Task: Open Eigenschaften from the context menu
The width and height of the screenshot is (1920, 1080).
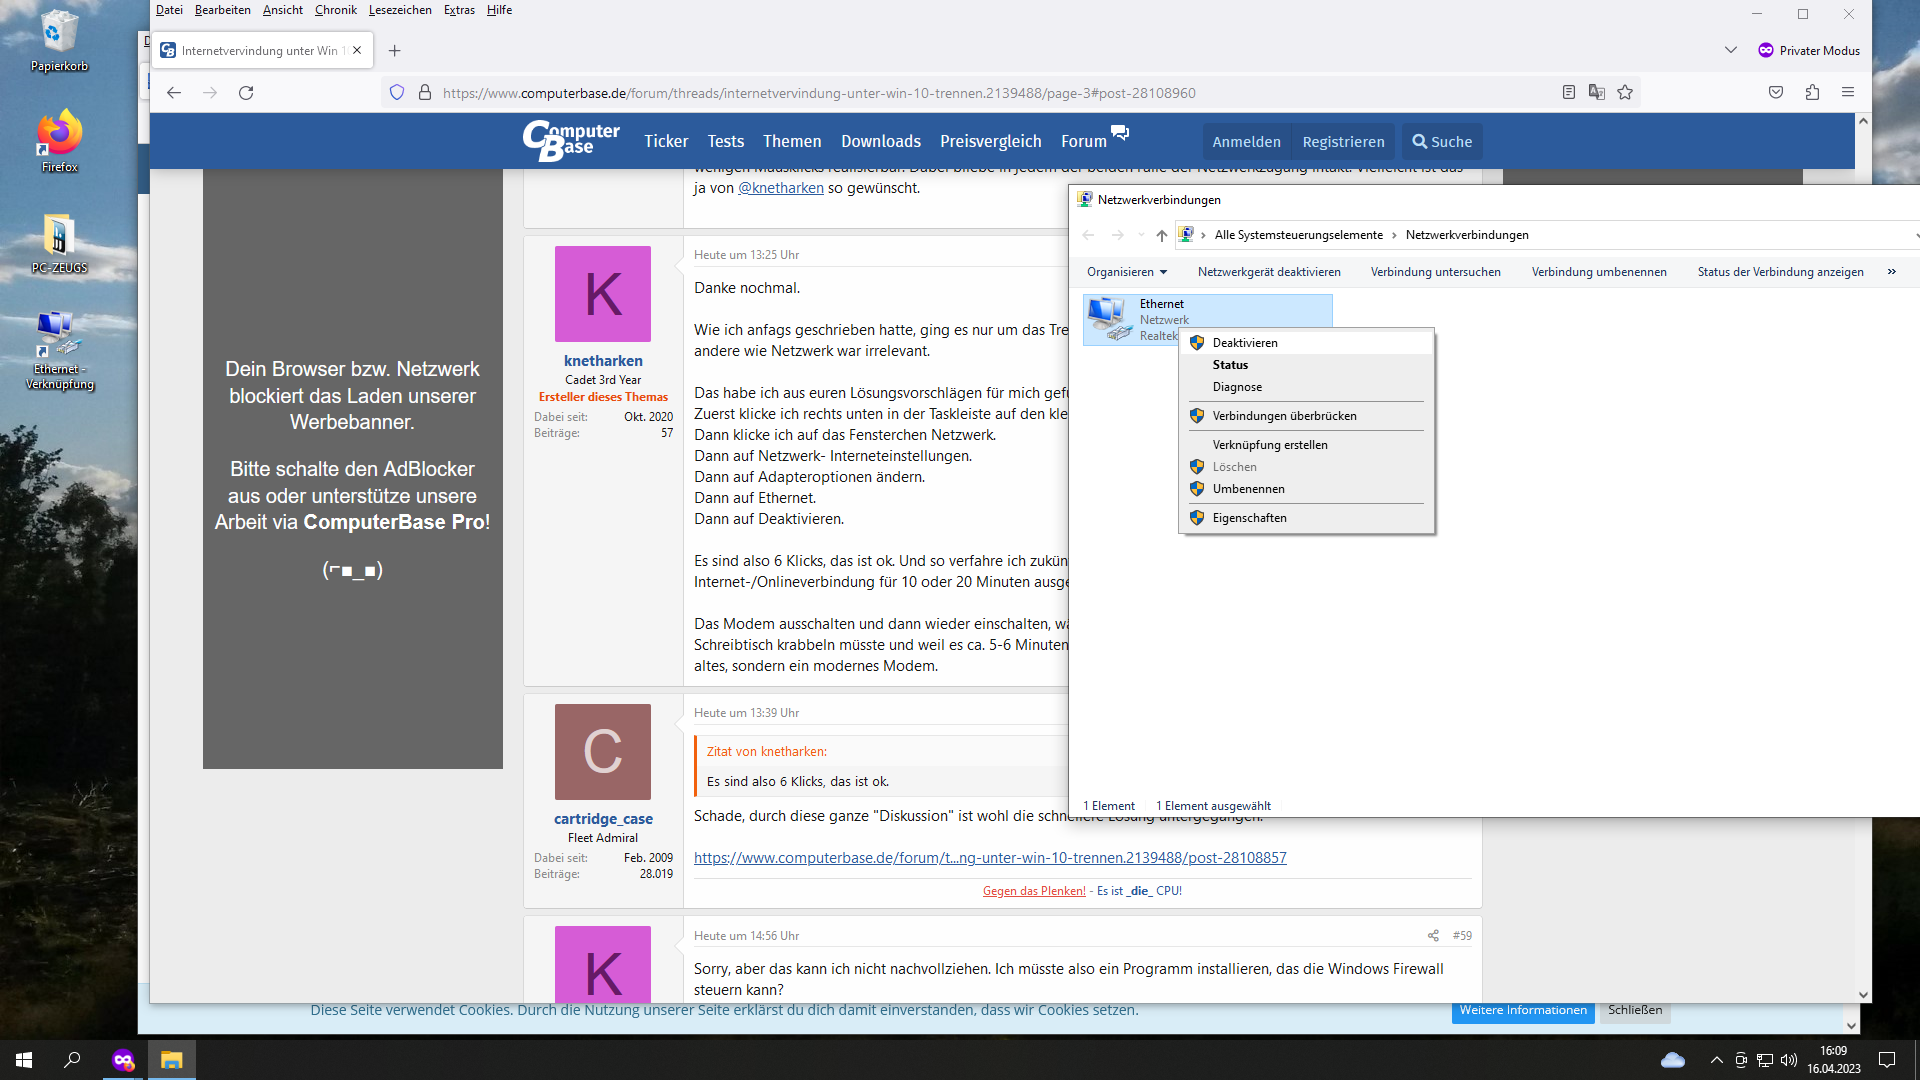Action: (x=1307, y=518)
